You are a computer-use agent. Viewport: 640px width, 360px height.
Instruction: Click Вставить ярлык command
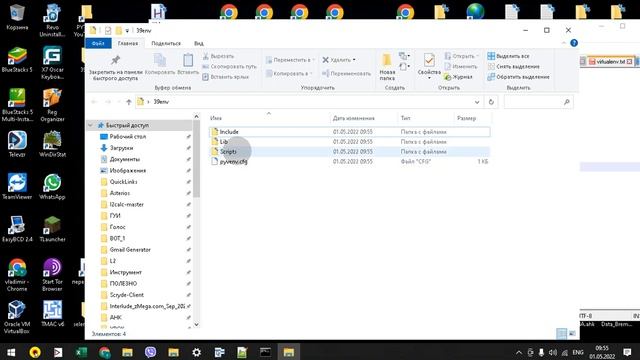pos(226,77)
